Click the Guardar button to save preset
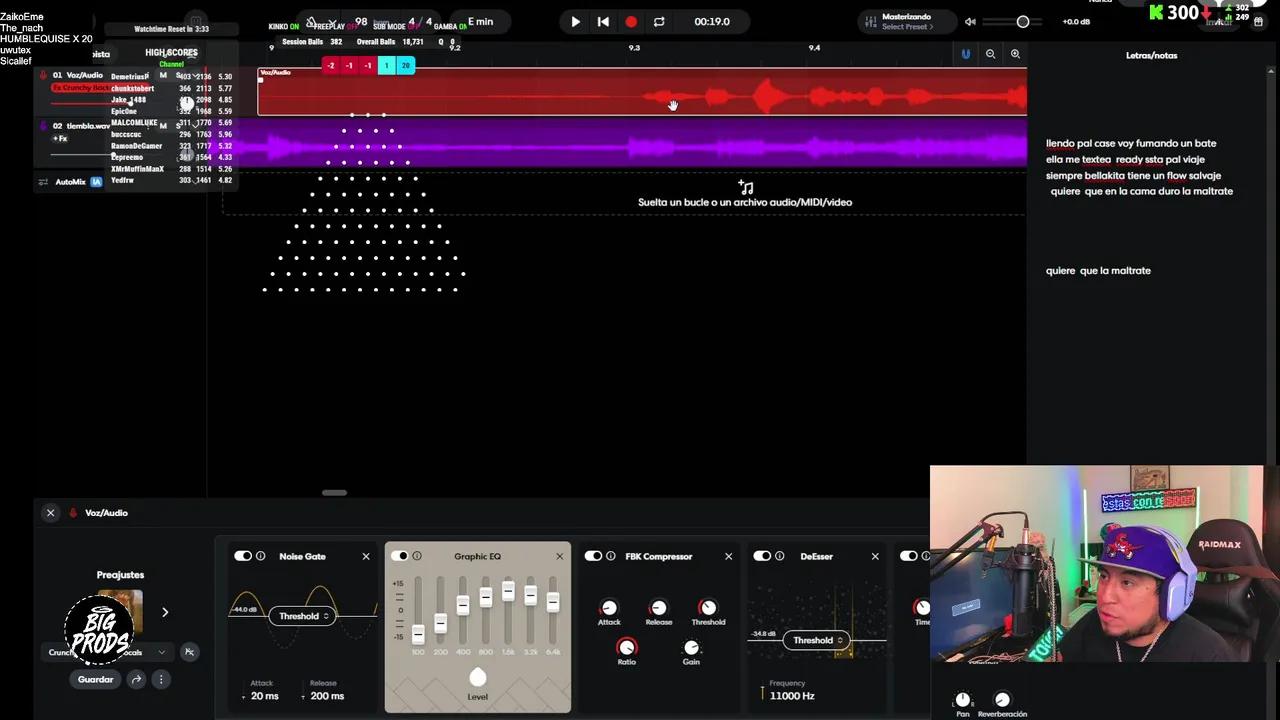The image size is (1280, 720). tap(96, 679)
